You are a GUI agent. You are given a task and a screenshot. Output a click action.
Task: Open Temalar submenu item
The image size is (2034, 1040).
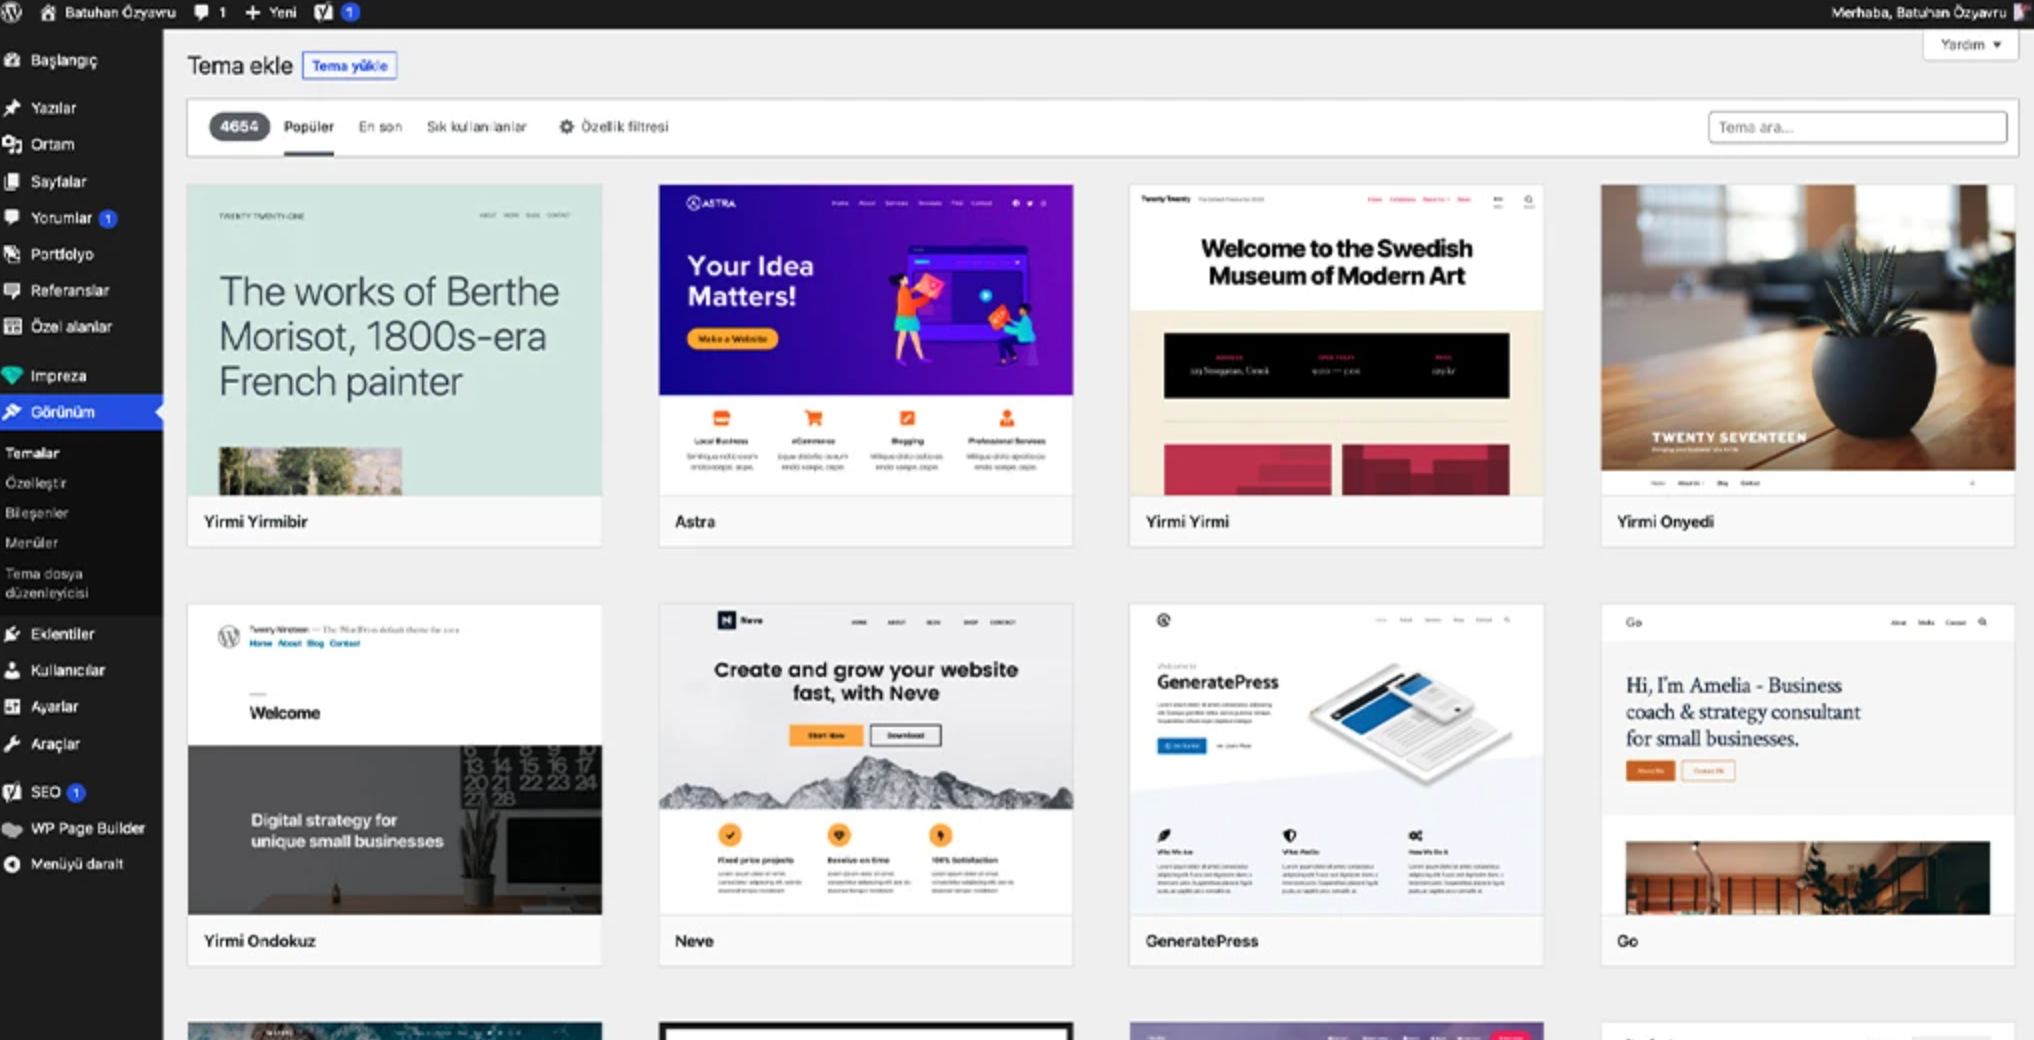click(x=32, y=453)
